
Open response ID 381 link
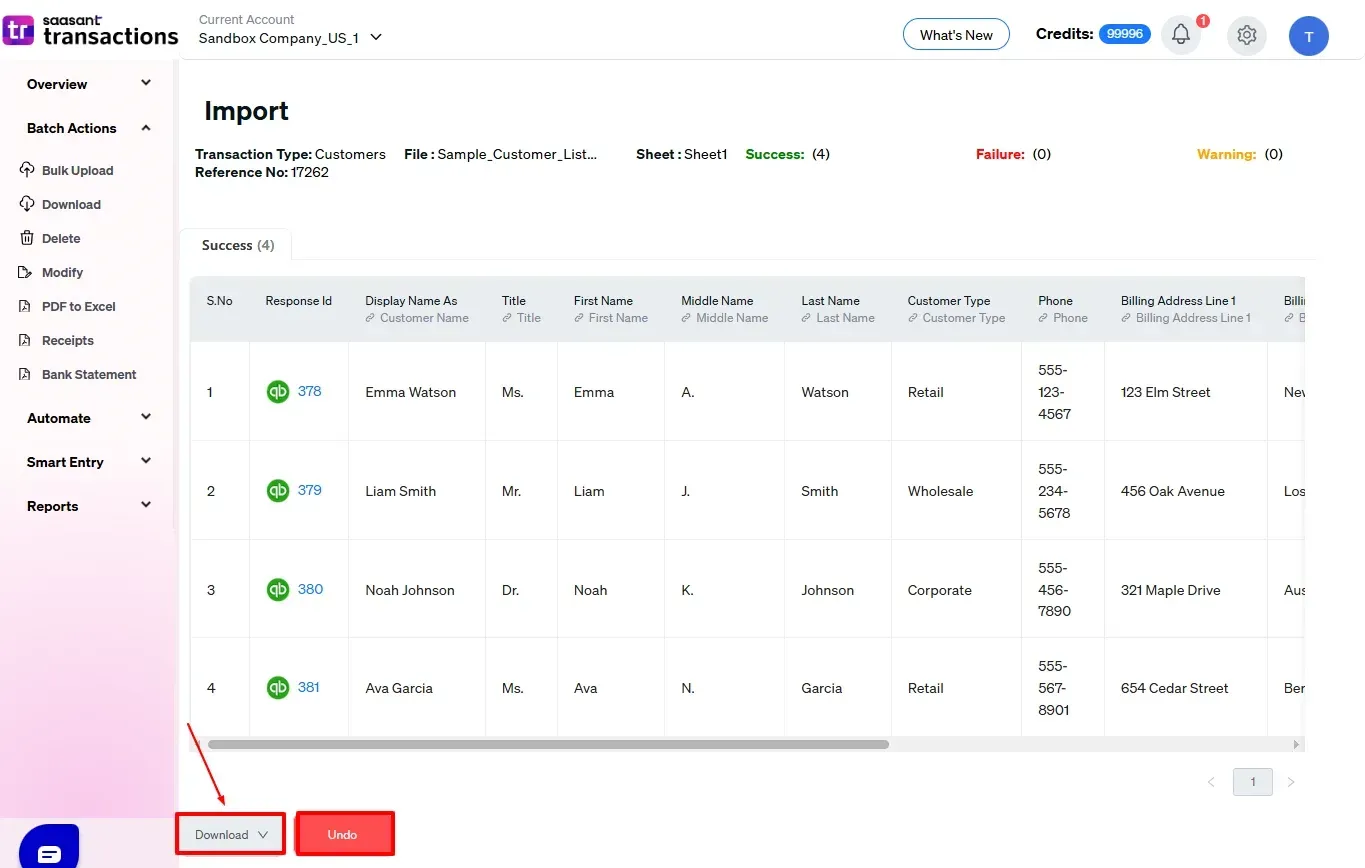click(x=309, y=687)
